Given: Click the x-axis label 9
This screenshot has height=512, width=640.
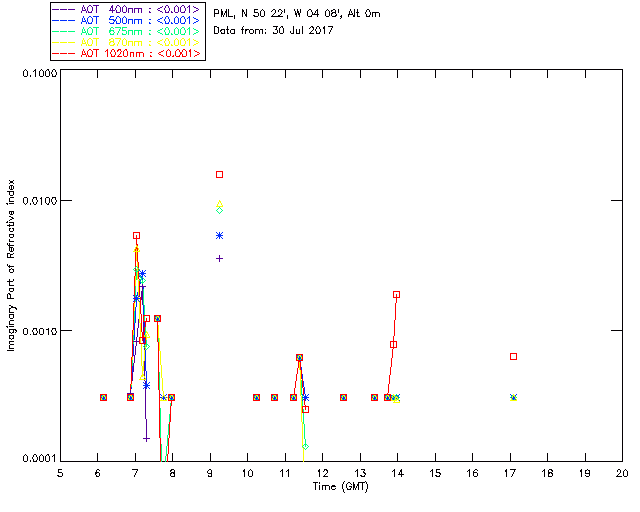Looking at the screenshot, I should click(210, 473).
